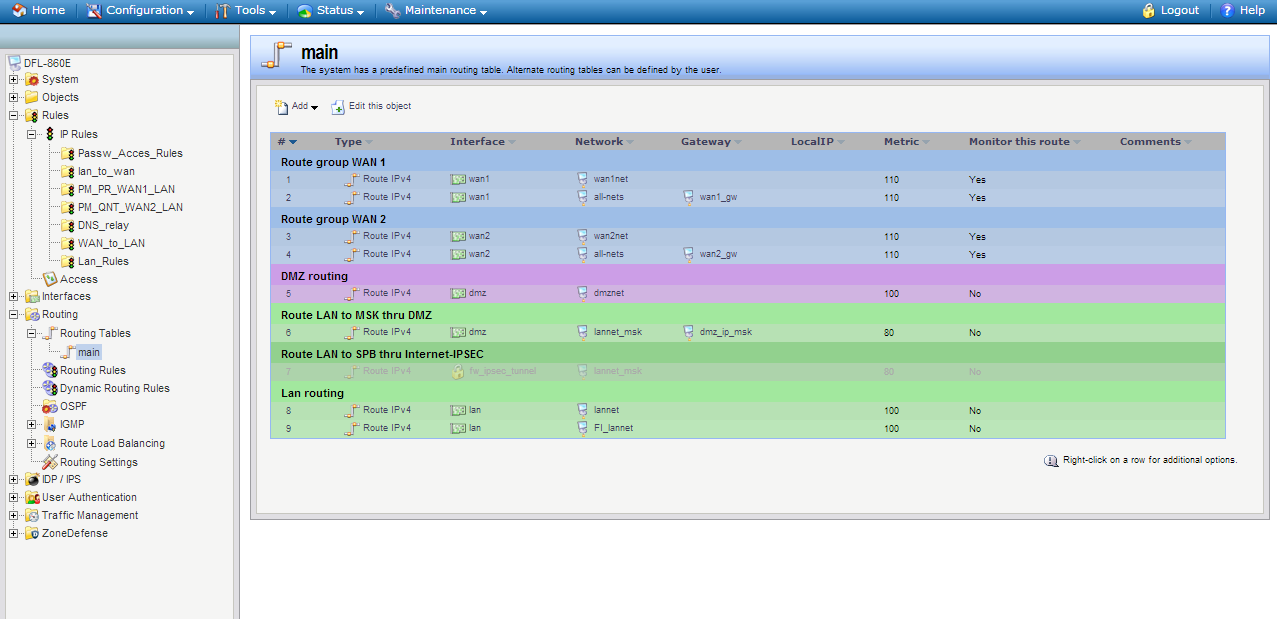Click the Access rules icon in the tree

(x=50, y=279)
